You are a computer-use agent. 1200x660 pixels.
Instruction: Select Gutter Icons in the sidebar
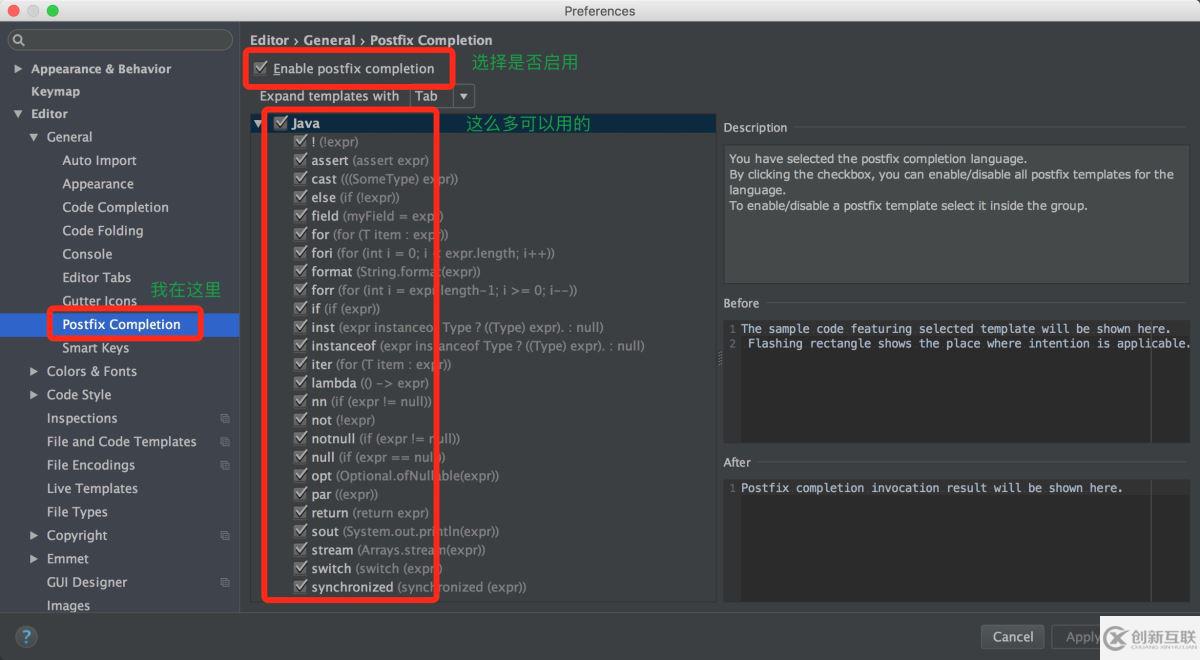(x=99, y=301)
